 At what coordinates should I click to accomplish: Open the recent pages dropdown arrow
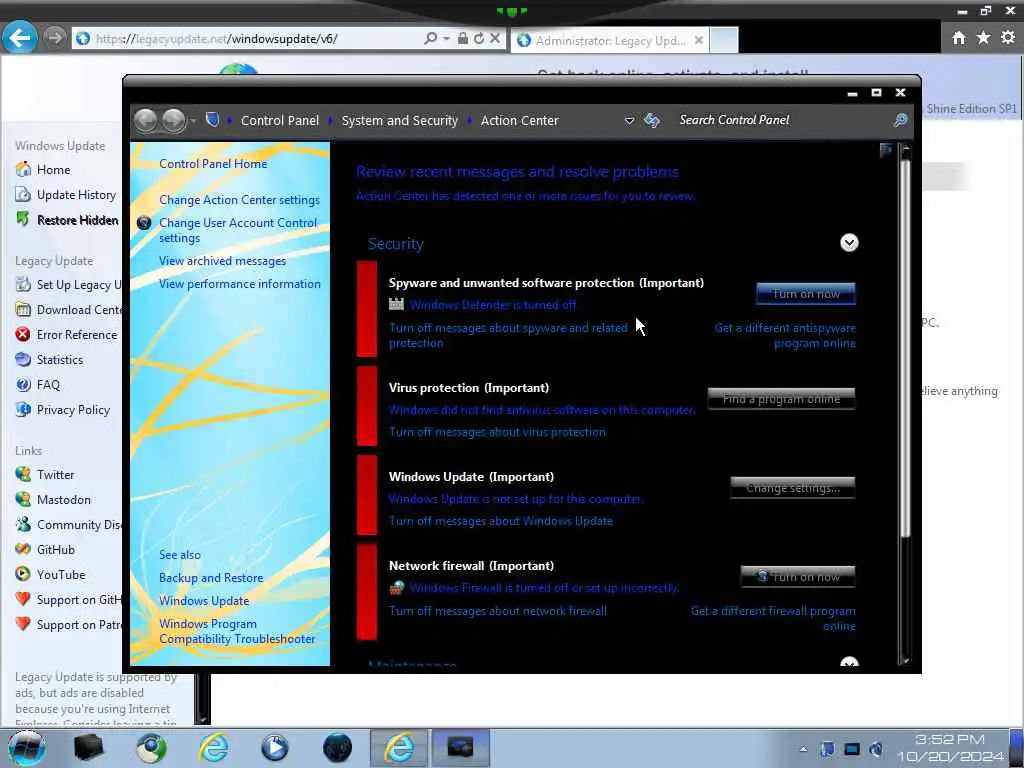coord(193,121)
